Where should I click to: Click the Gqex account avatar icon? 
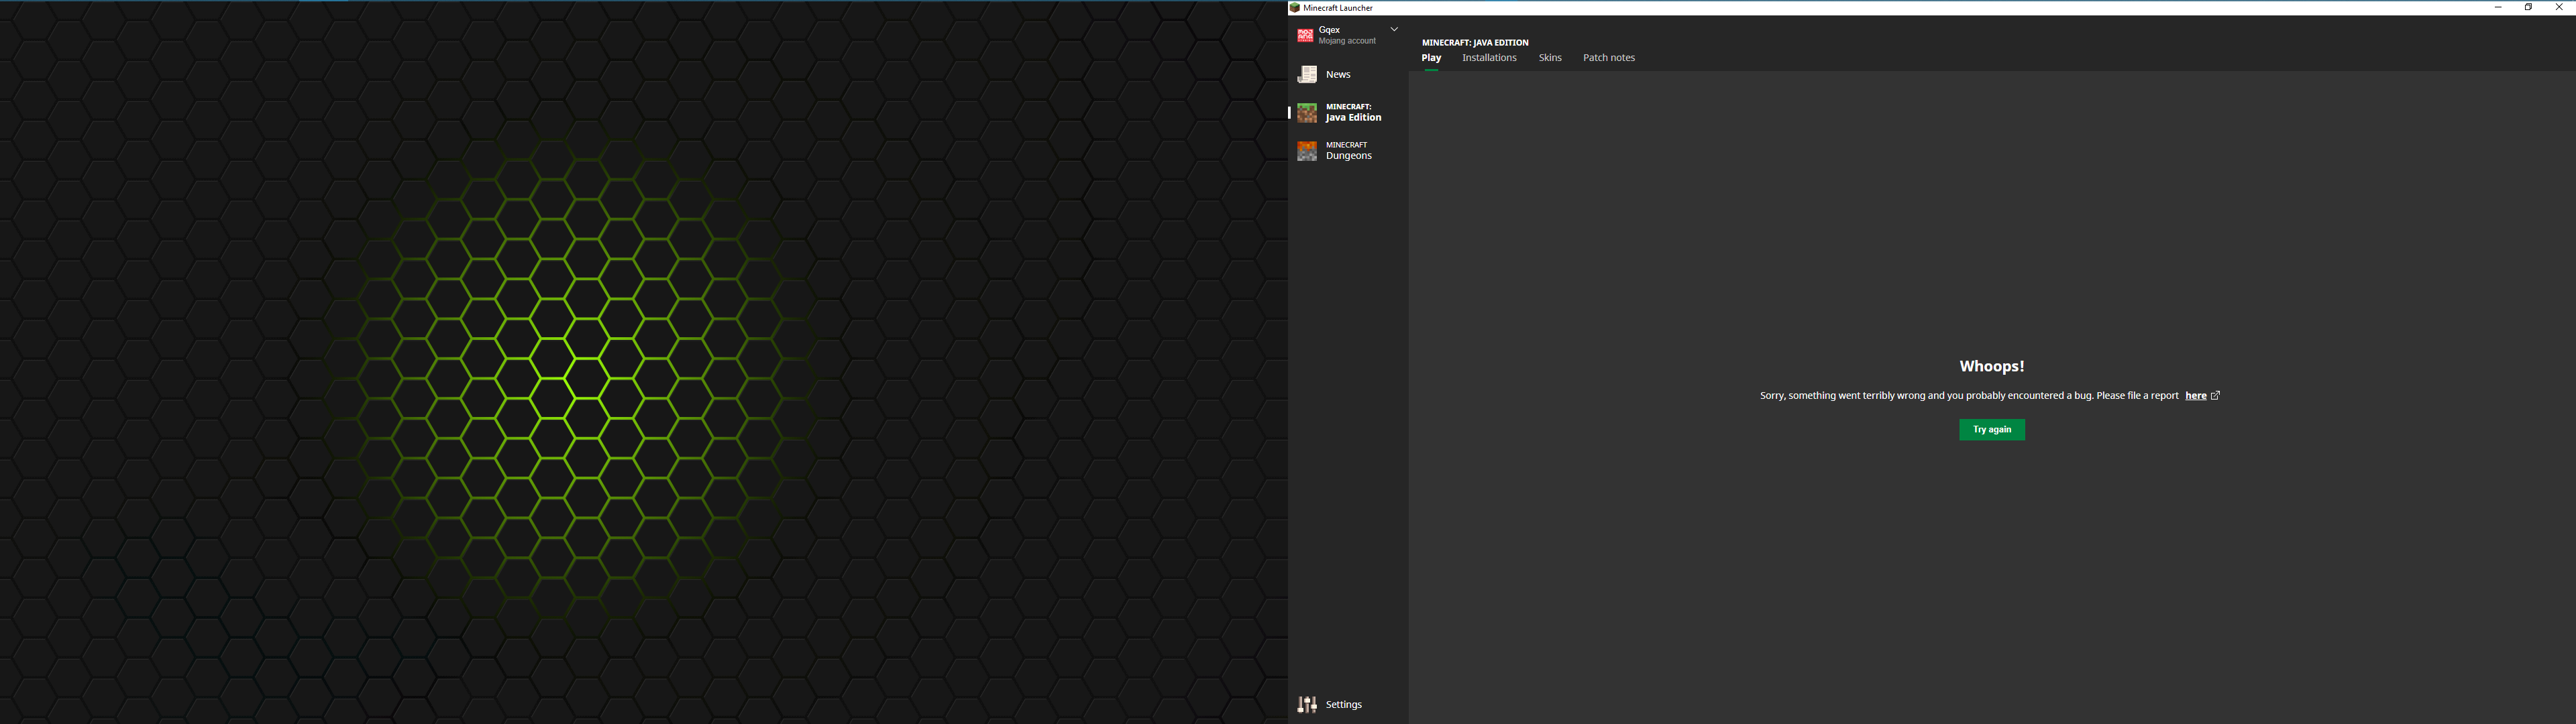tap(1305, 35)
